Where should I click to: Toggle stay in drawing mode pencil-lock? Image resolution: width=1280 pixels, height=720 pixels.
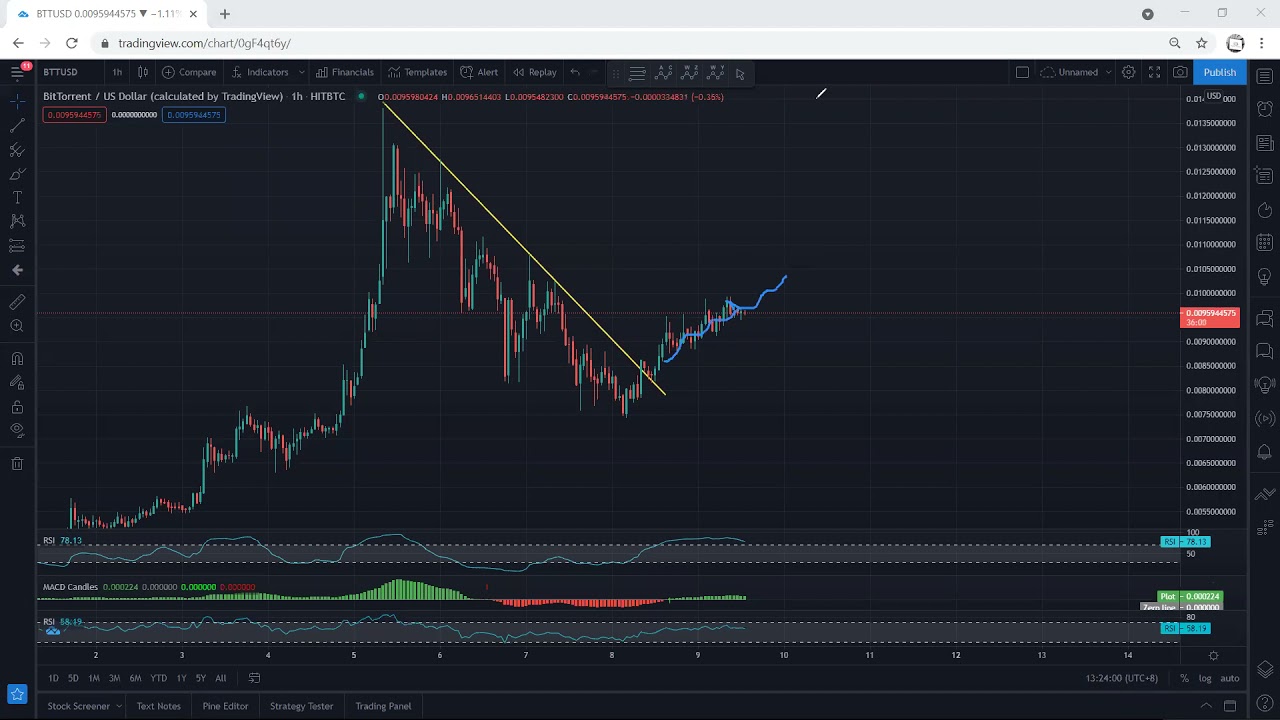[x=17, y=382]
